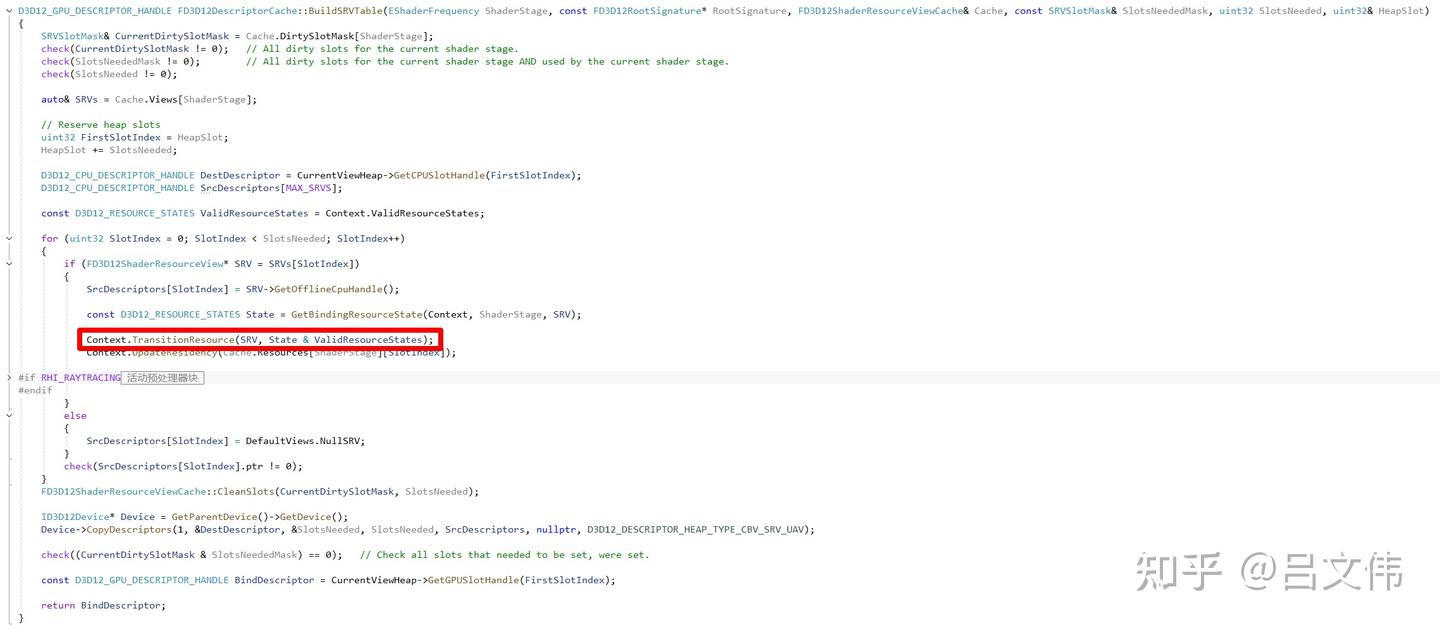1440x630 pixels.
Task: Click the nullptr argument in CopyDescriptors
Action: tap(555, 529)
